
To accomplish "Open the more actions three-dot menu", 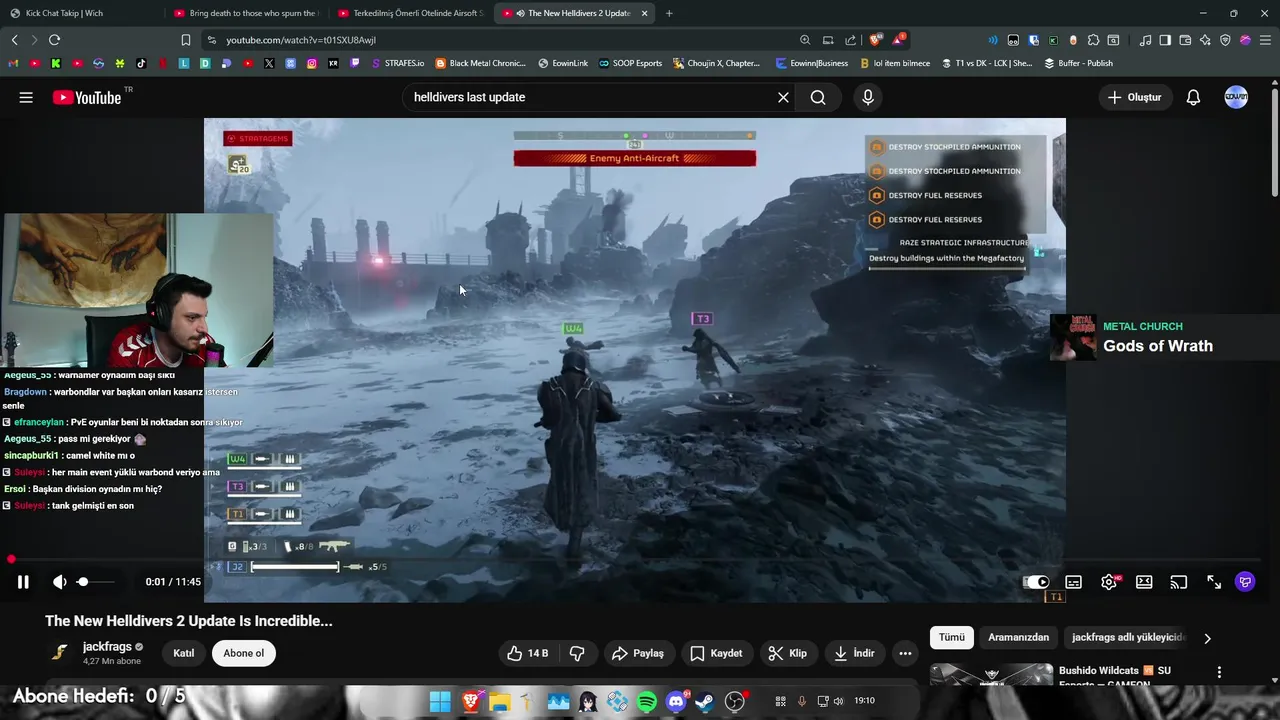I will [x=905, y=653].
